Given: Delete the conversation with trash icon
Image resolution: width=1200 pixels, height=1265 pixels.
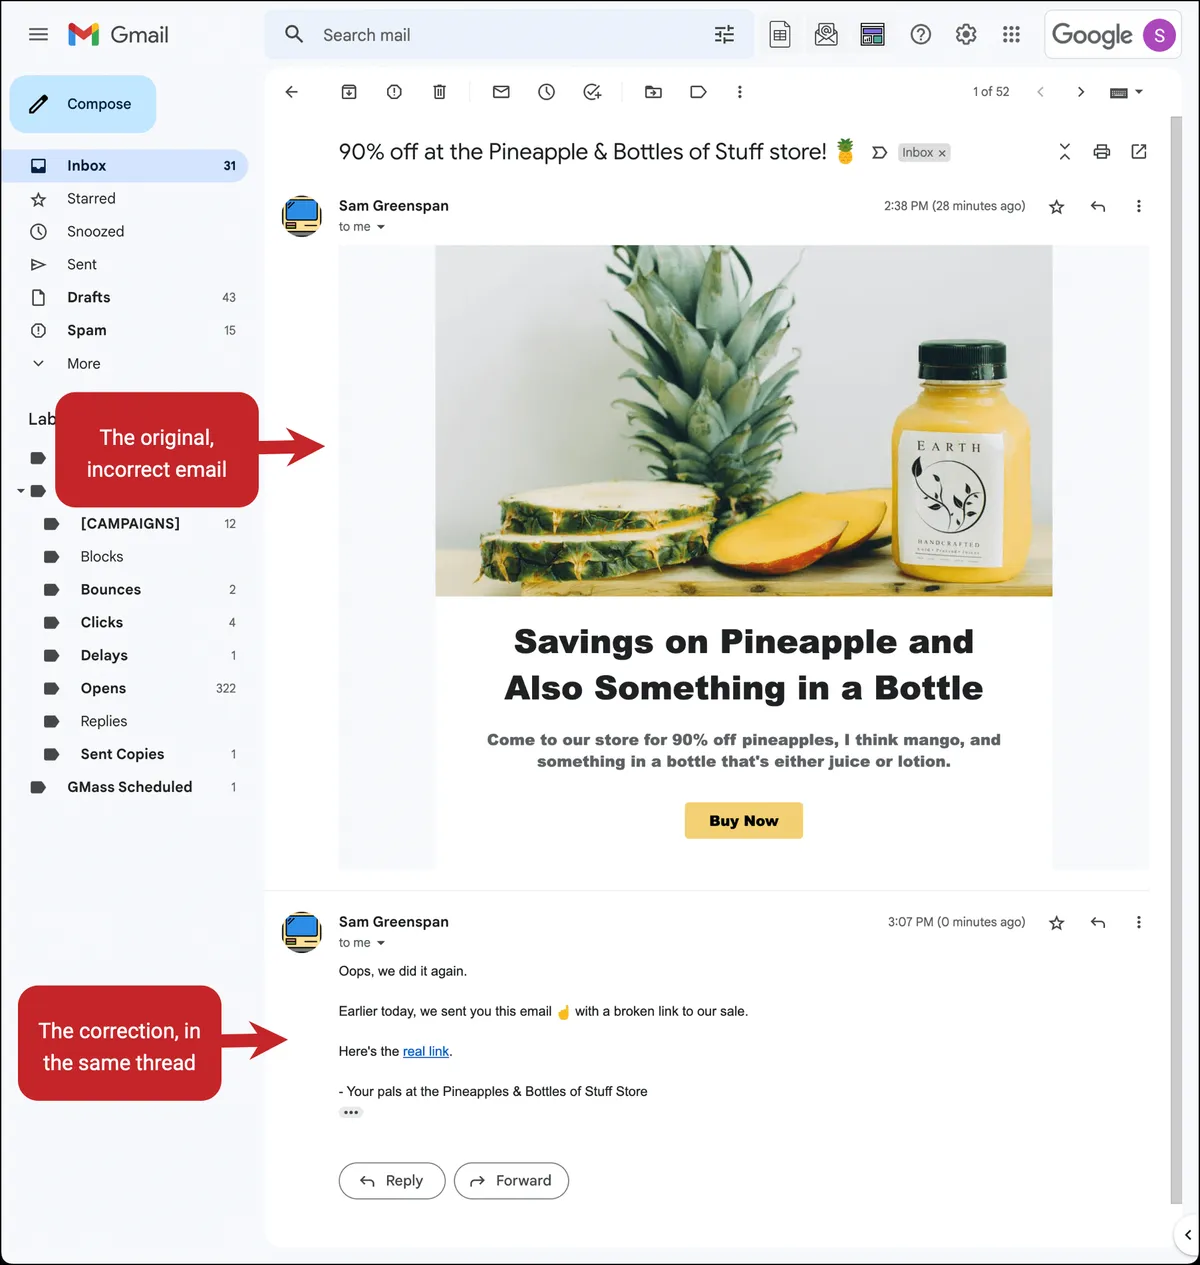Looking at the screenshot, I should click(x=439, y=92).
